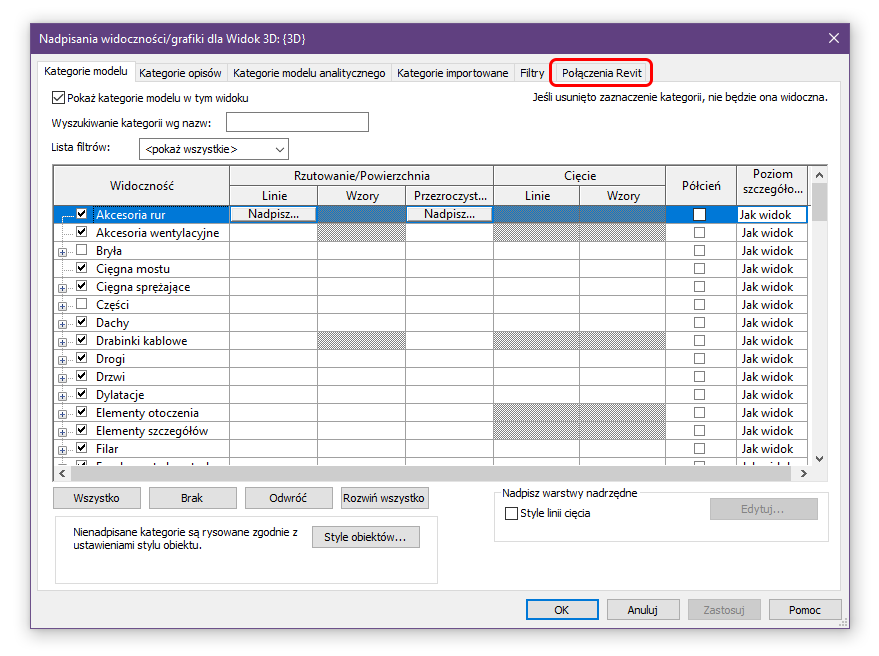Toggle visibility of Drzwi category

click(82, 376)
